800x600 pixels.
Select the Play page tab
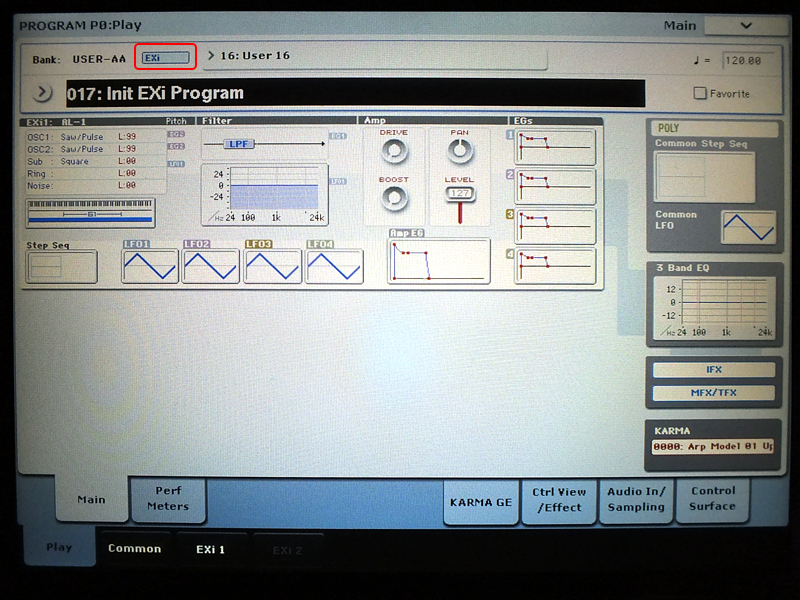click(x=59, y=547)
